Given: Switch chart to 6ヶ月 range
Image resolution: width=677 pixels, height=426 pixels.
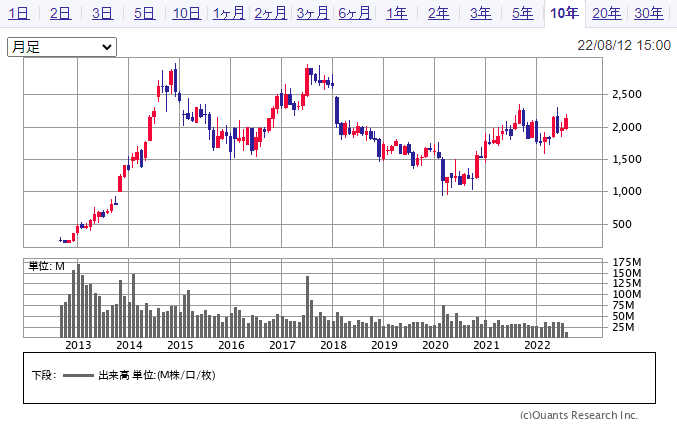Looking at the screenshot, I should tap(354, 13).
